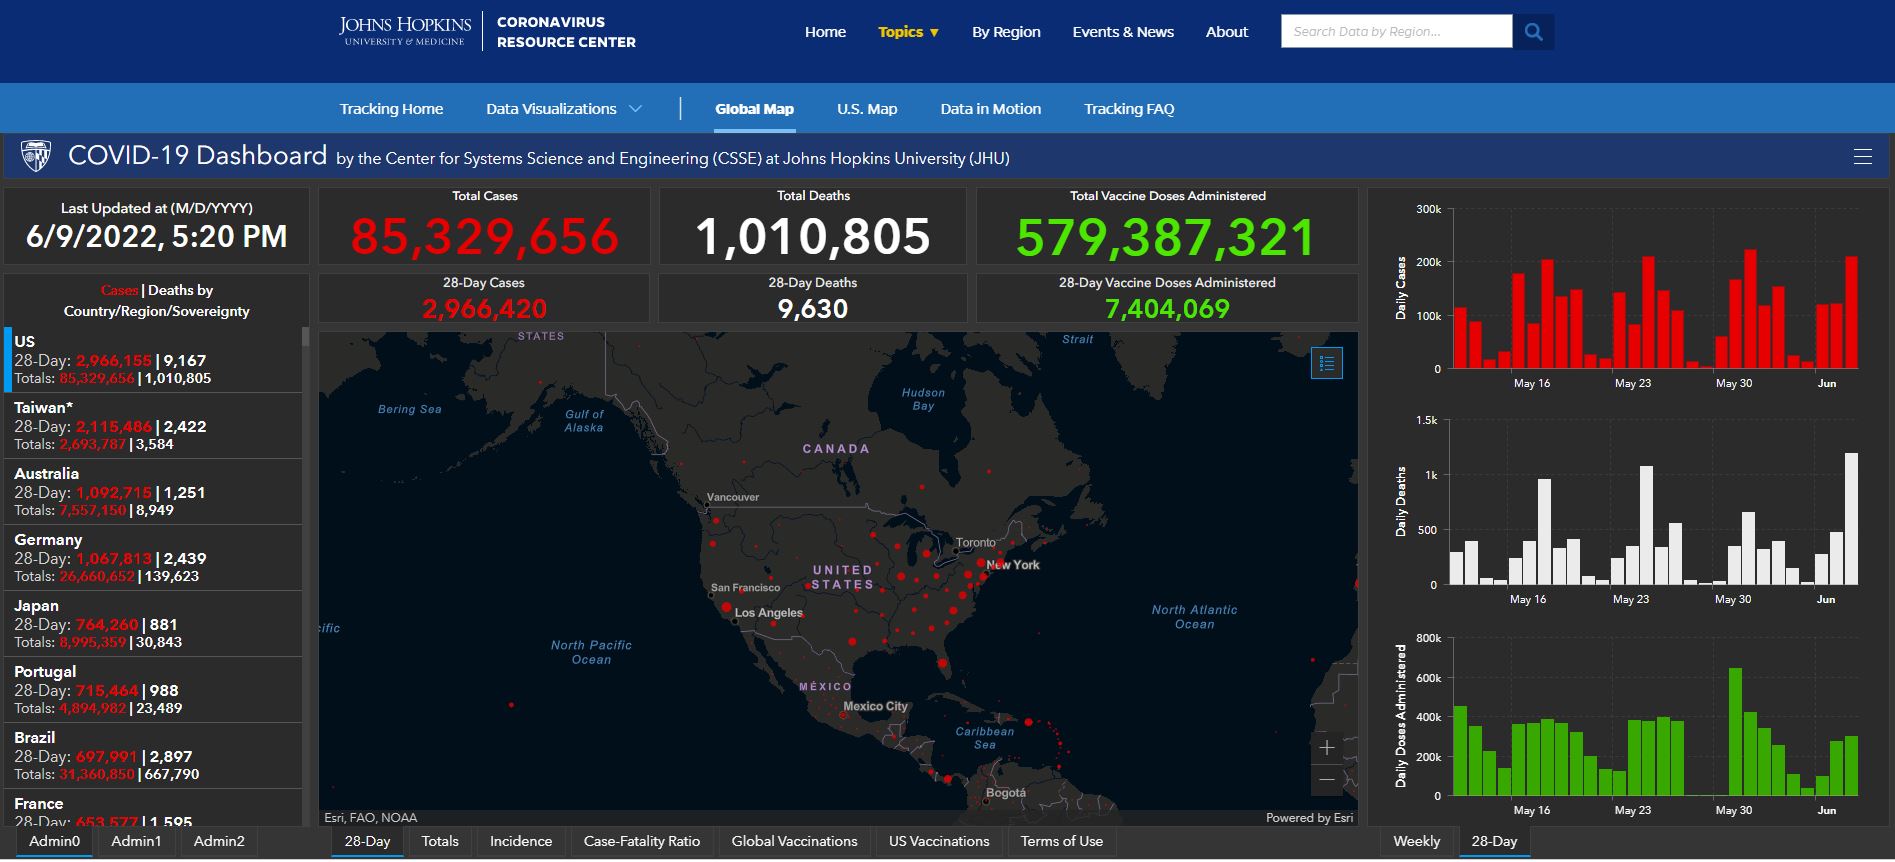The image size is (1895, 862).
Task: Select Germany in the country list
Action: point(153,557)
